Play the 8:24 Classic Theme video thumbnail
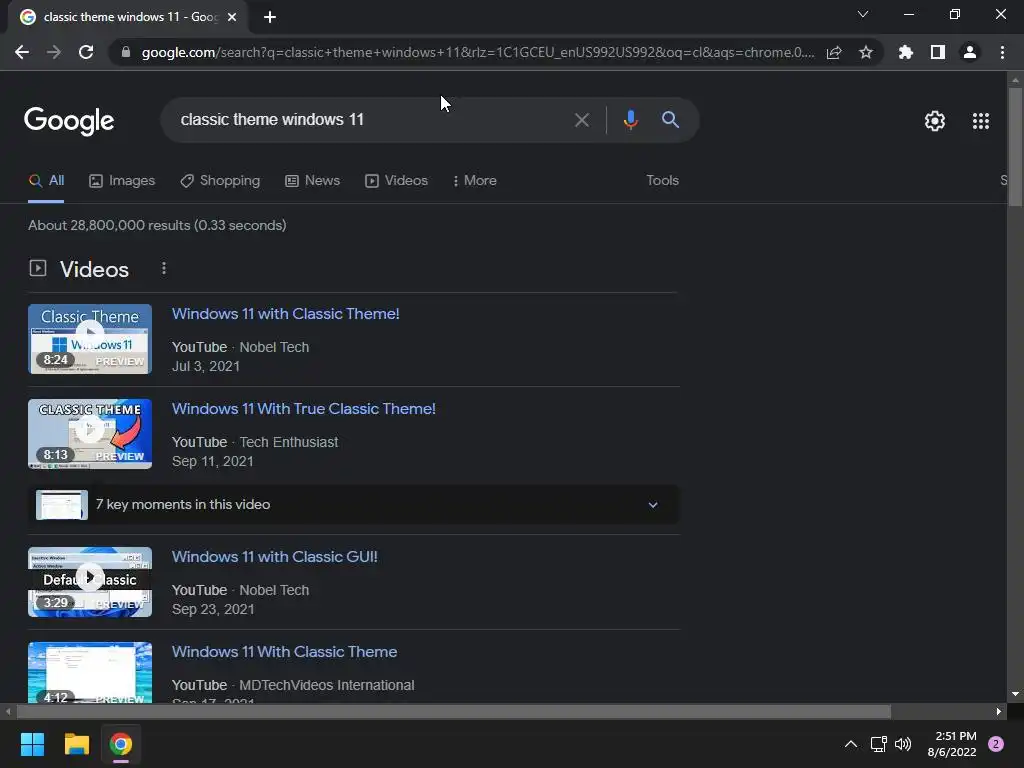Image resolution: width=1024 pixels, height=768 pixels. point(90,339)
